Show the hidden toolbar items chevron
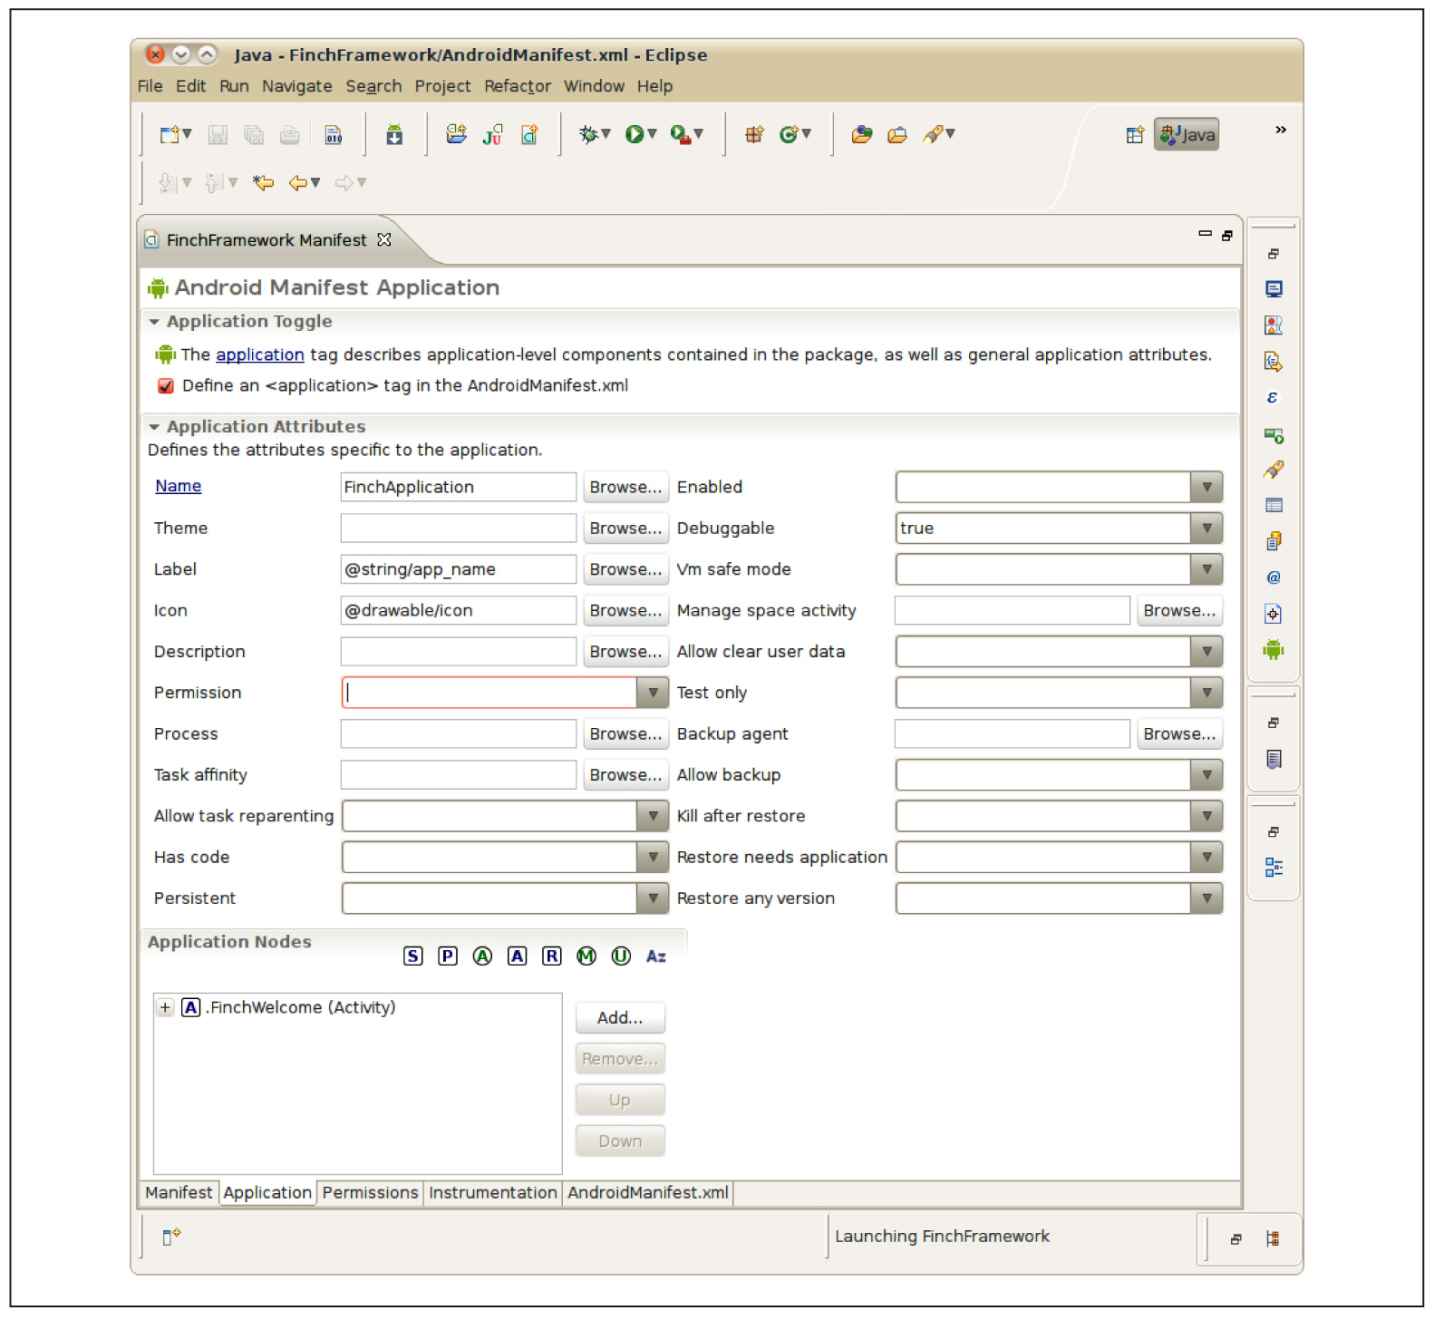The width and height of the screenshot is (1434, 1320). coord(1280,130)
